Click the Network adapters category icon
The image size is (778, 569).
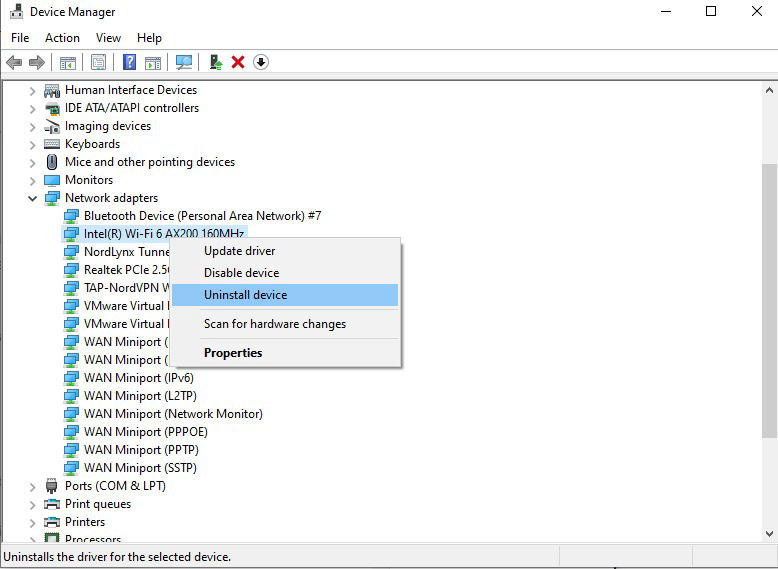coord(52,198)
